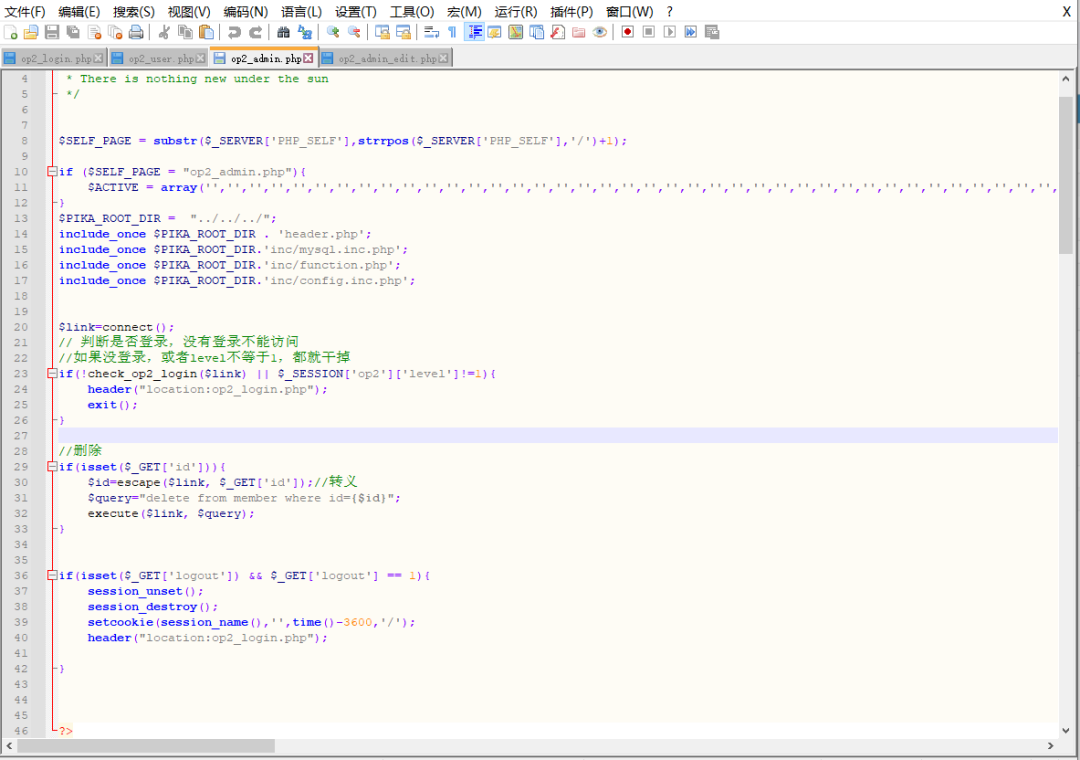This screenshot has height=760, width=1080.
Task: Zoom out using the magnifier minus icon
Action: [354, 32]
